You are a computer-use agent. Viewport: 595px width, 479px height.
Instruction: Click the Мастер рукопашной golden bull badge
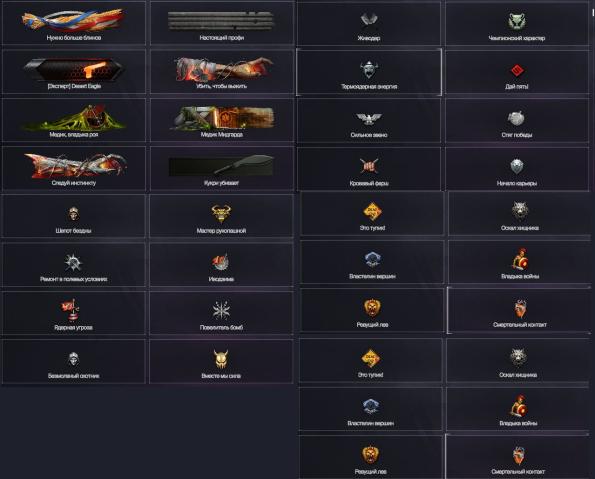pos(221,216)
